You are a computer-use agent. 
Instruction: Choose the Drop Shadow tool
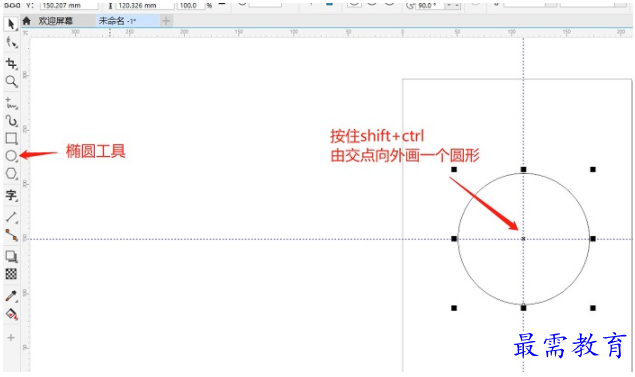pos(11,256)
